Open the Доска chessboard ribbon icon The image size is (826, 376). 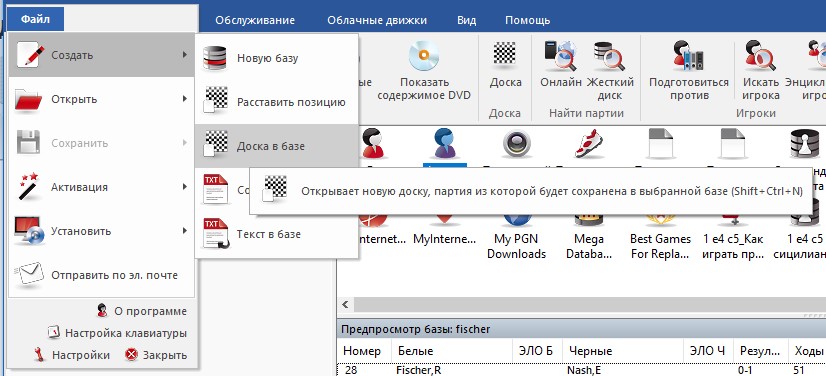pyautogui.click(x=505, y=54)
